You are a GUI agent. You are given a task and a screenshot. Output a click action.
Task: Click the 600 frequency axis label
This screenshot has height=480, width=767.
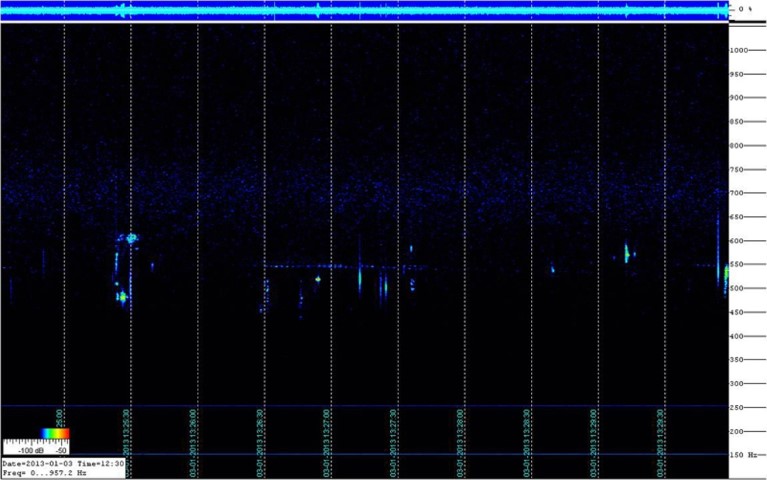point(737,241)
